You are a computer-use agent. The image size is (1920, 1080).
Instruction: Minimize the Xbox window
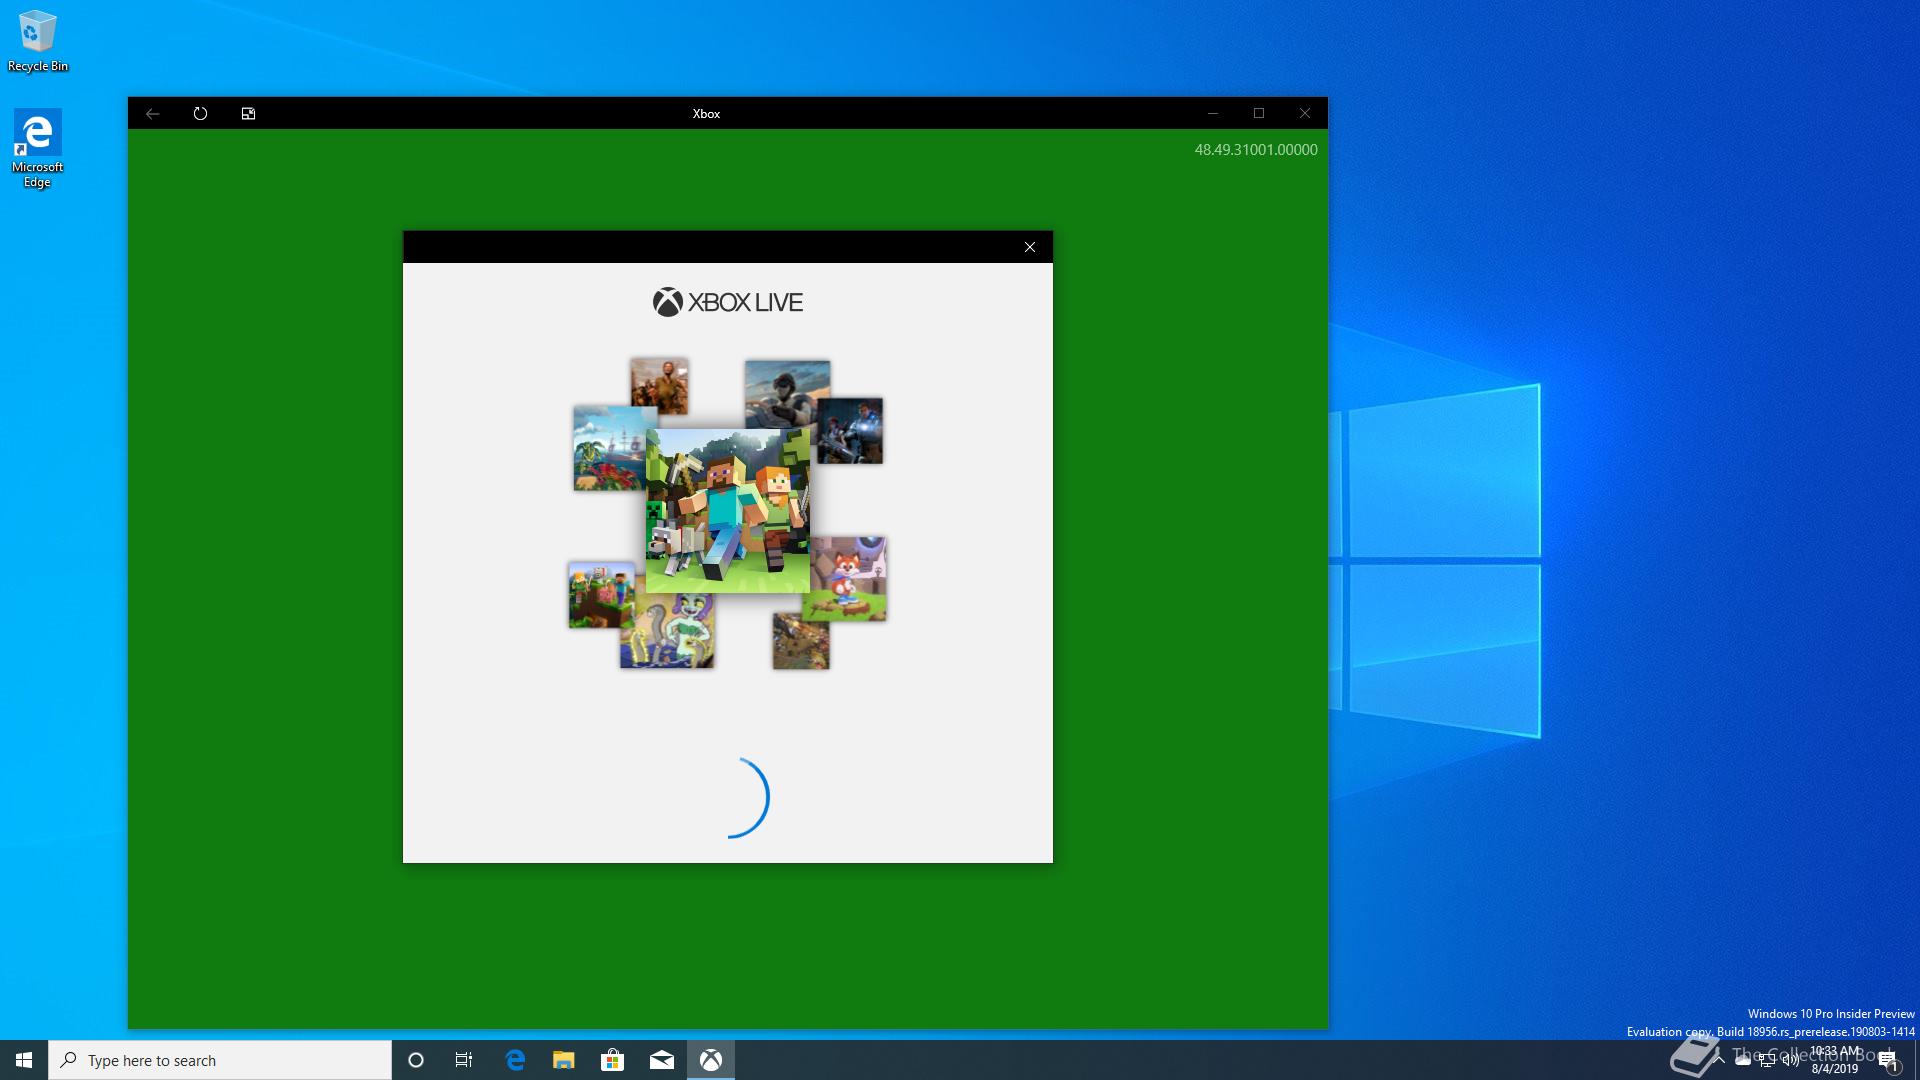[x=1213, y=114]
